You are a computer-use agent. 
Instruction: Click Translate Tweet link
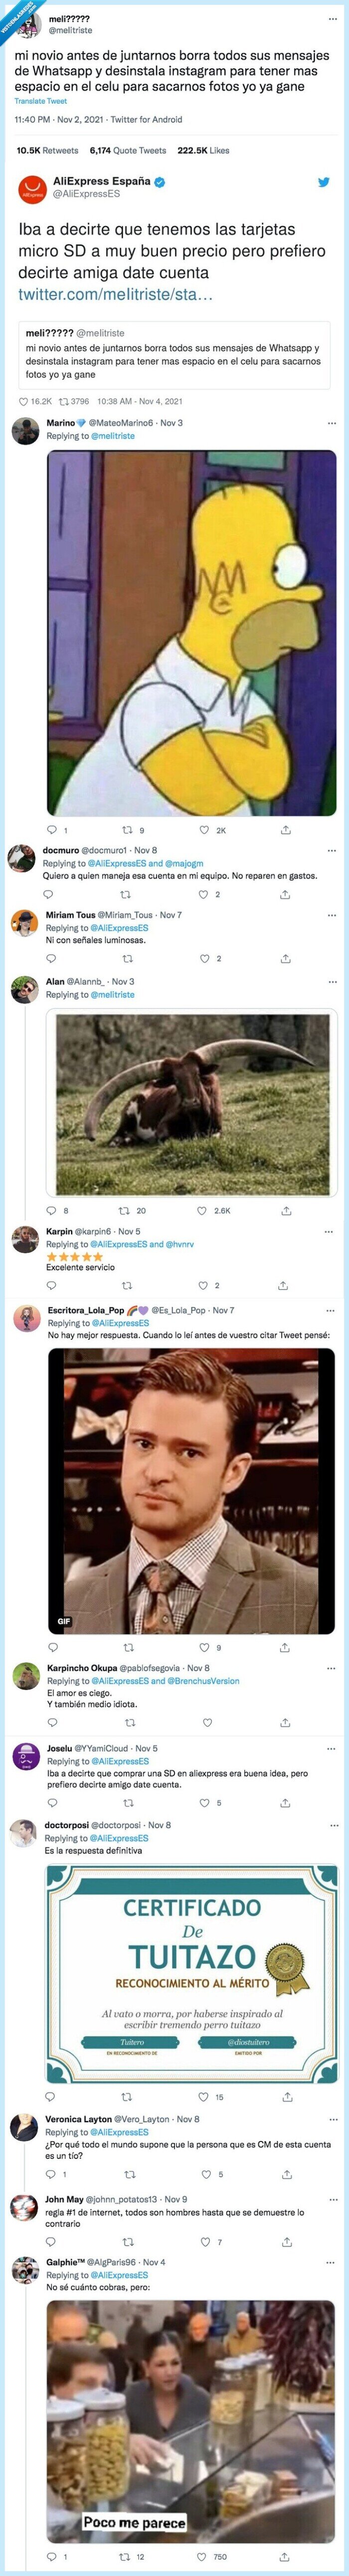coord(41,101)
